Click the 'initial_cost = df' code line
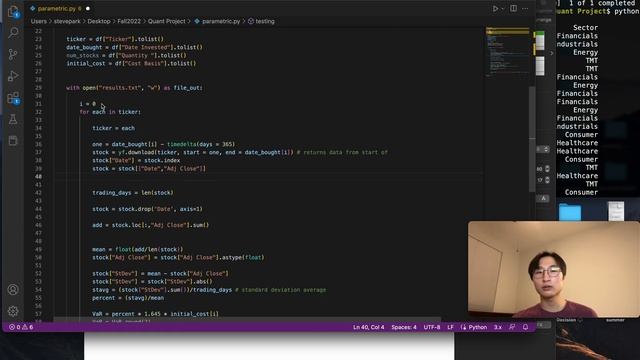The image size is (640, 360). coord(131,64)
